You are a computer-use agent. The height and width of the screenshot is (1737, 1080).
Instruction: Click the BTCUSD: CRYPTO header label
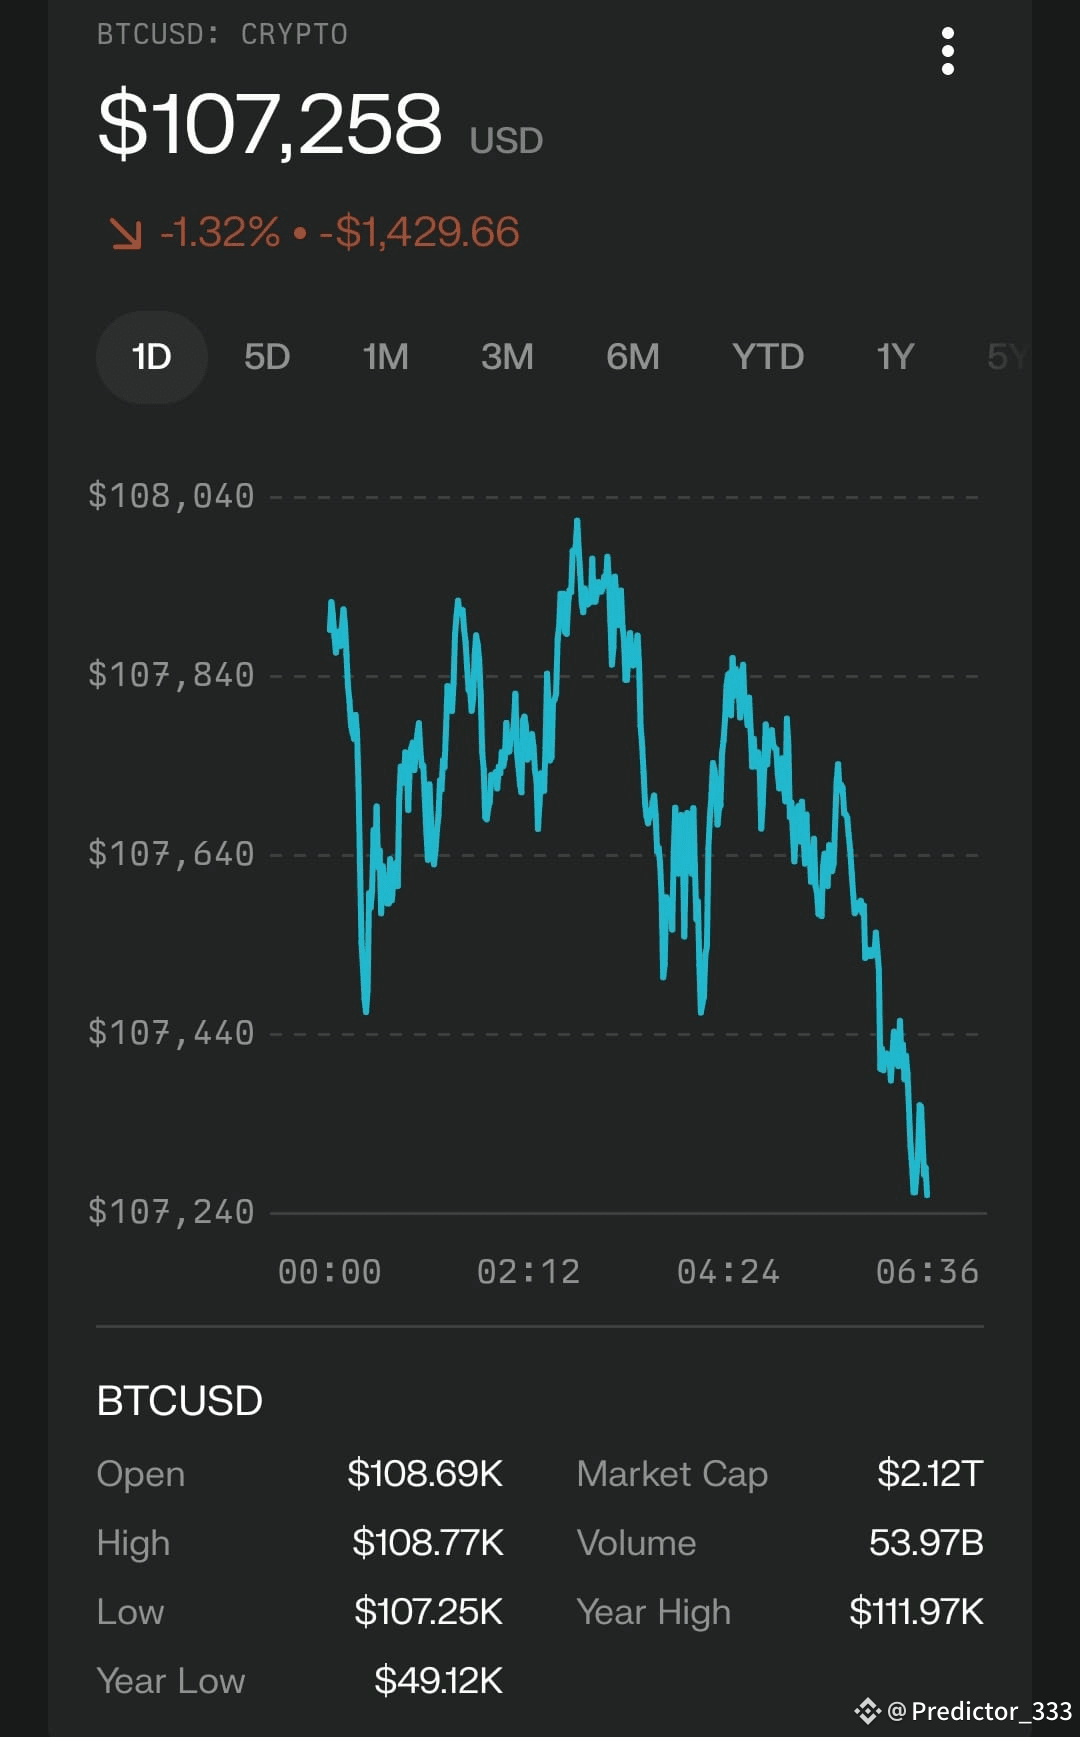[x=222, y=34]
